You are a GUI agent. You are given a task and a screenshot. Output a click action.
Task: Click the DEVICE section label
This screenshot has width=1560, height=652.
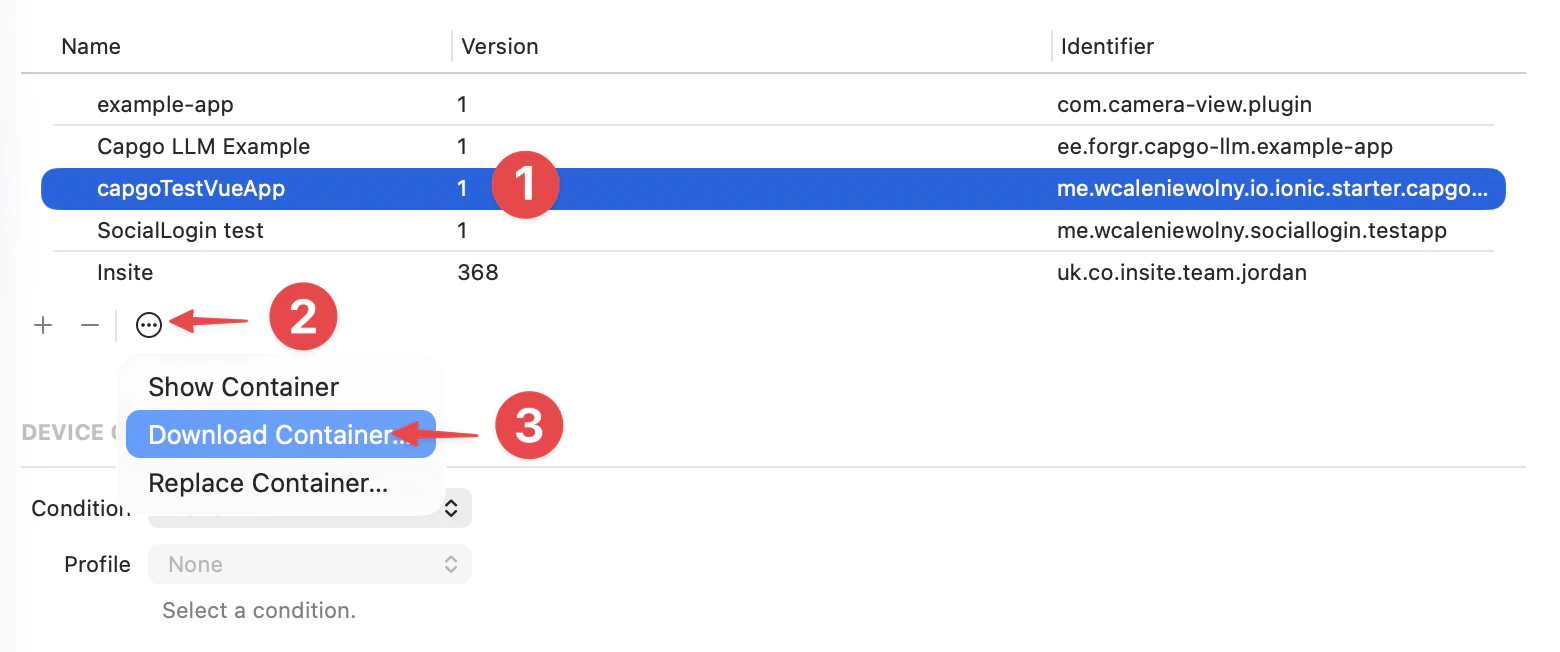(60, 432)
